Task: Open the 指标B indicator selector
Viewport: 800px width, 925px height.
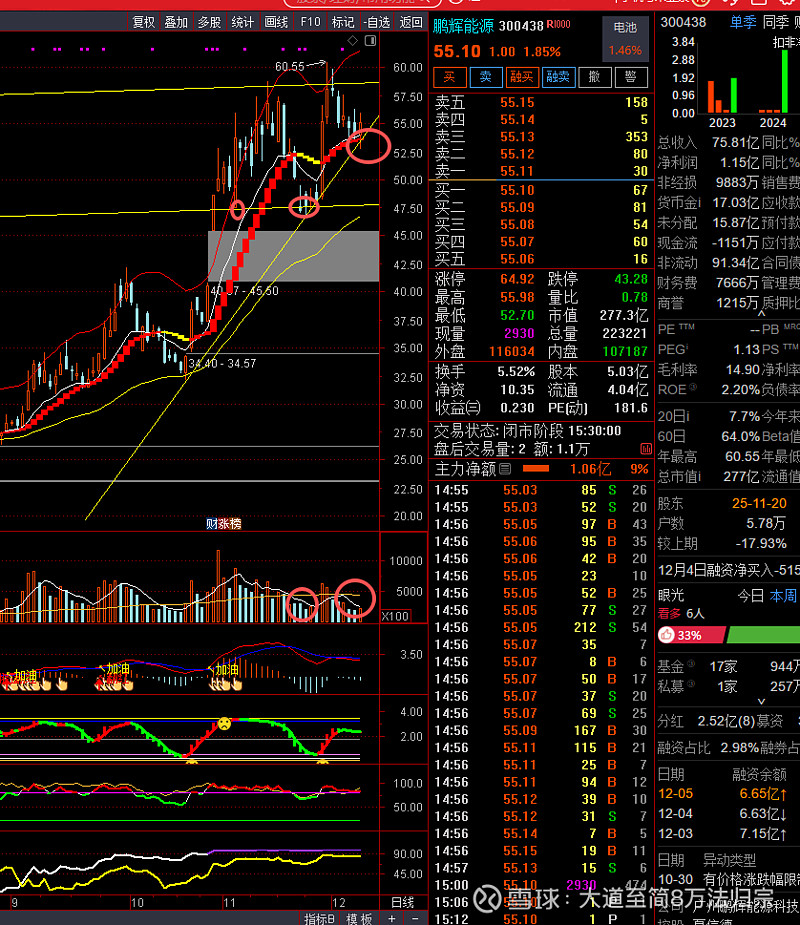Action: click(x=319, y=919)
